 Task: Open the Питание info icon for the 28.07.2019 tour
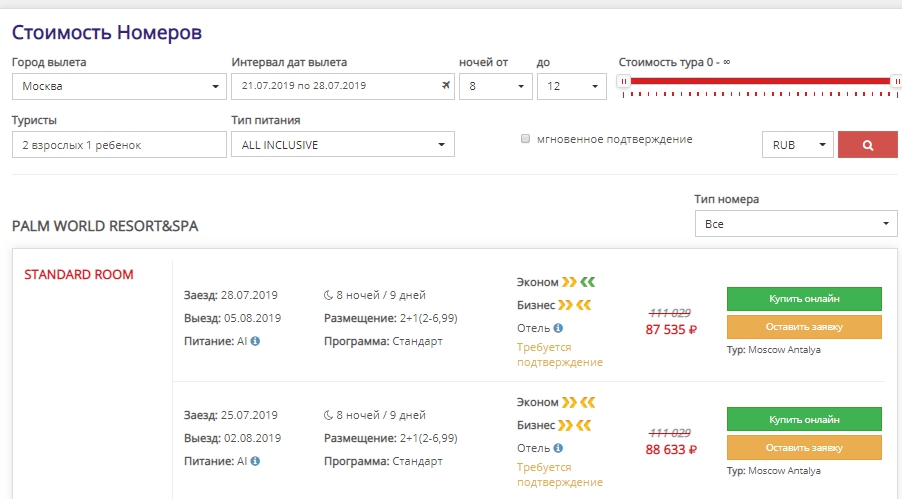coord(255,341)
